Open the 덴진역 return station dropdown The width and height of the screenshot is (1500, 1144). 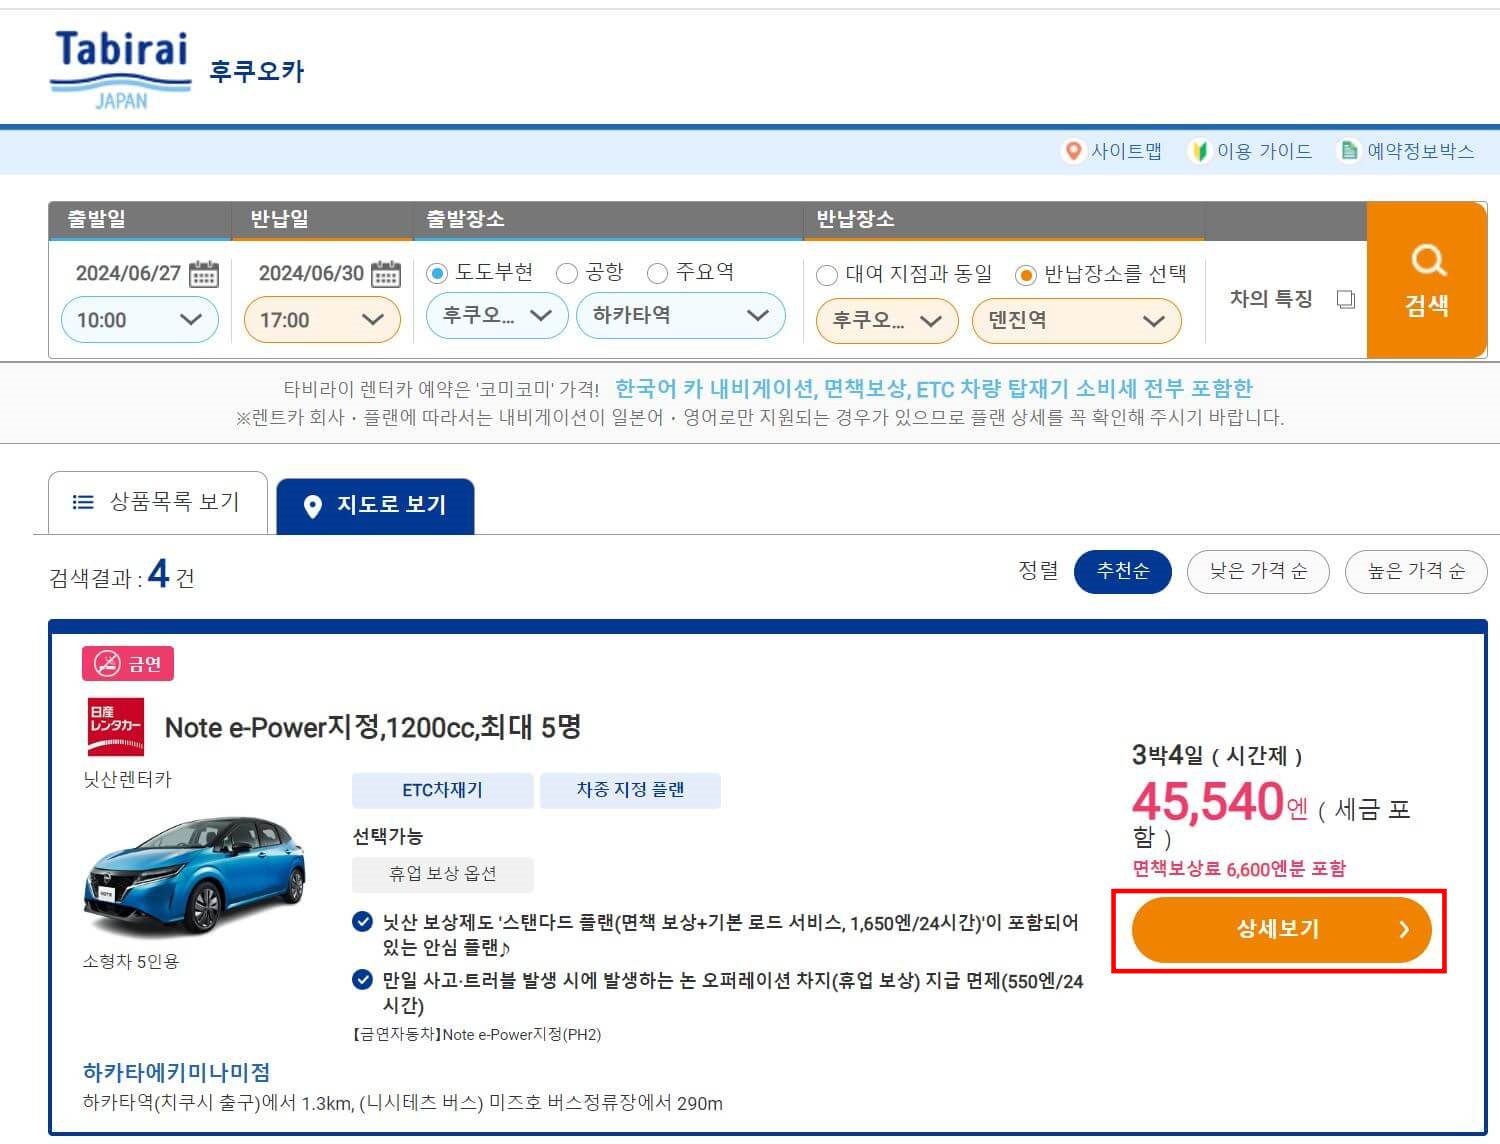coord(1077,321)
